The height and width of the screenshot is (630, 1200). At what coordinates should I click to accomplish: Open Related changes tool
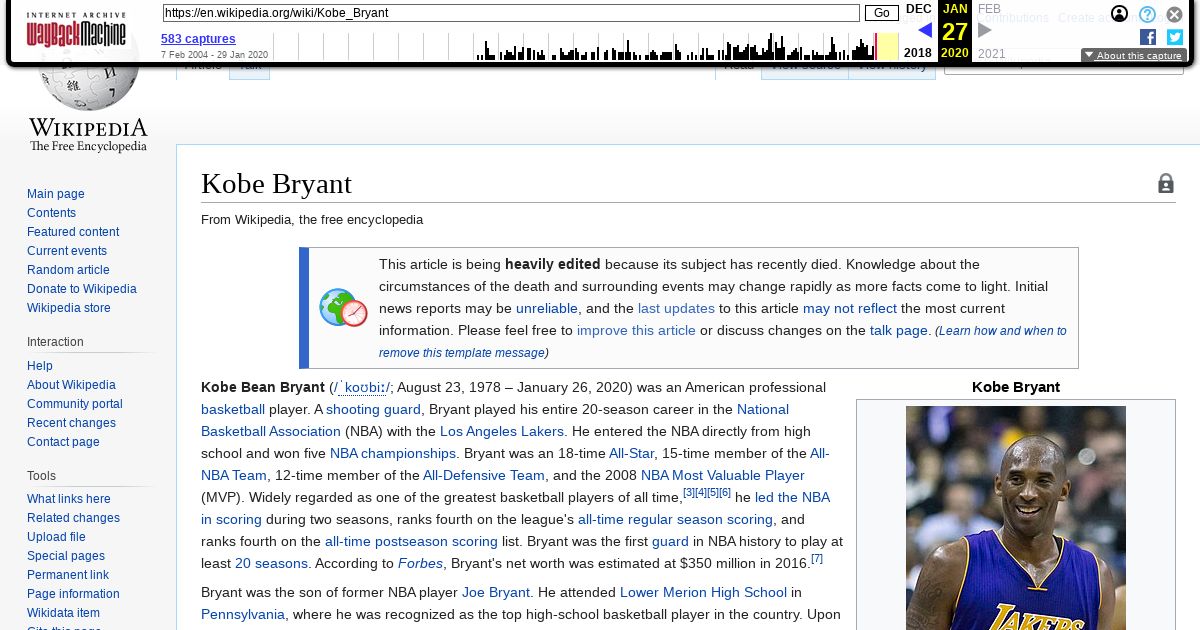[x=73, y=518]
